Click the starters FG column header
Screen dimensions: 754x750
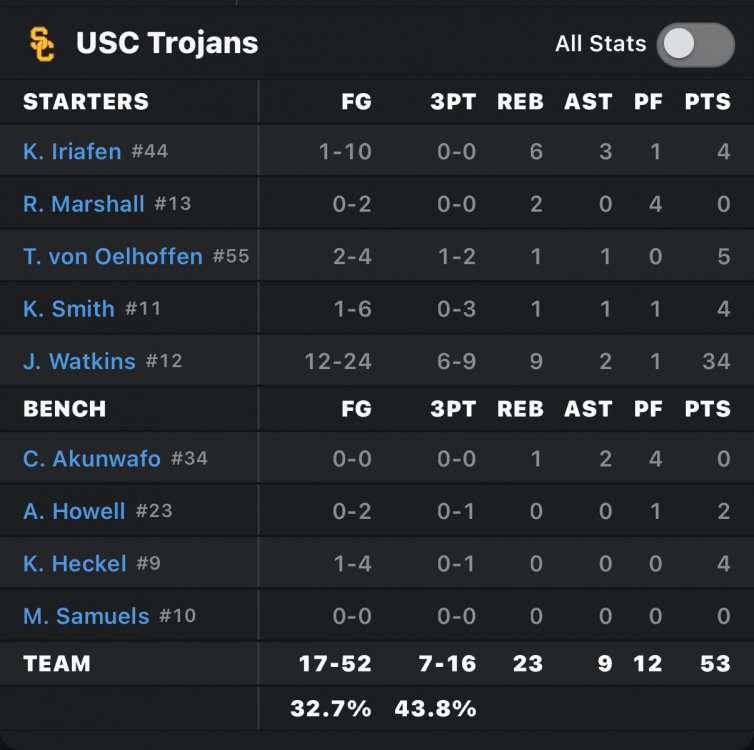click(x=356, y=101)
